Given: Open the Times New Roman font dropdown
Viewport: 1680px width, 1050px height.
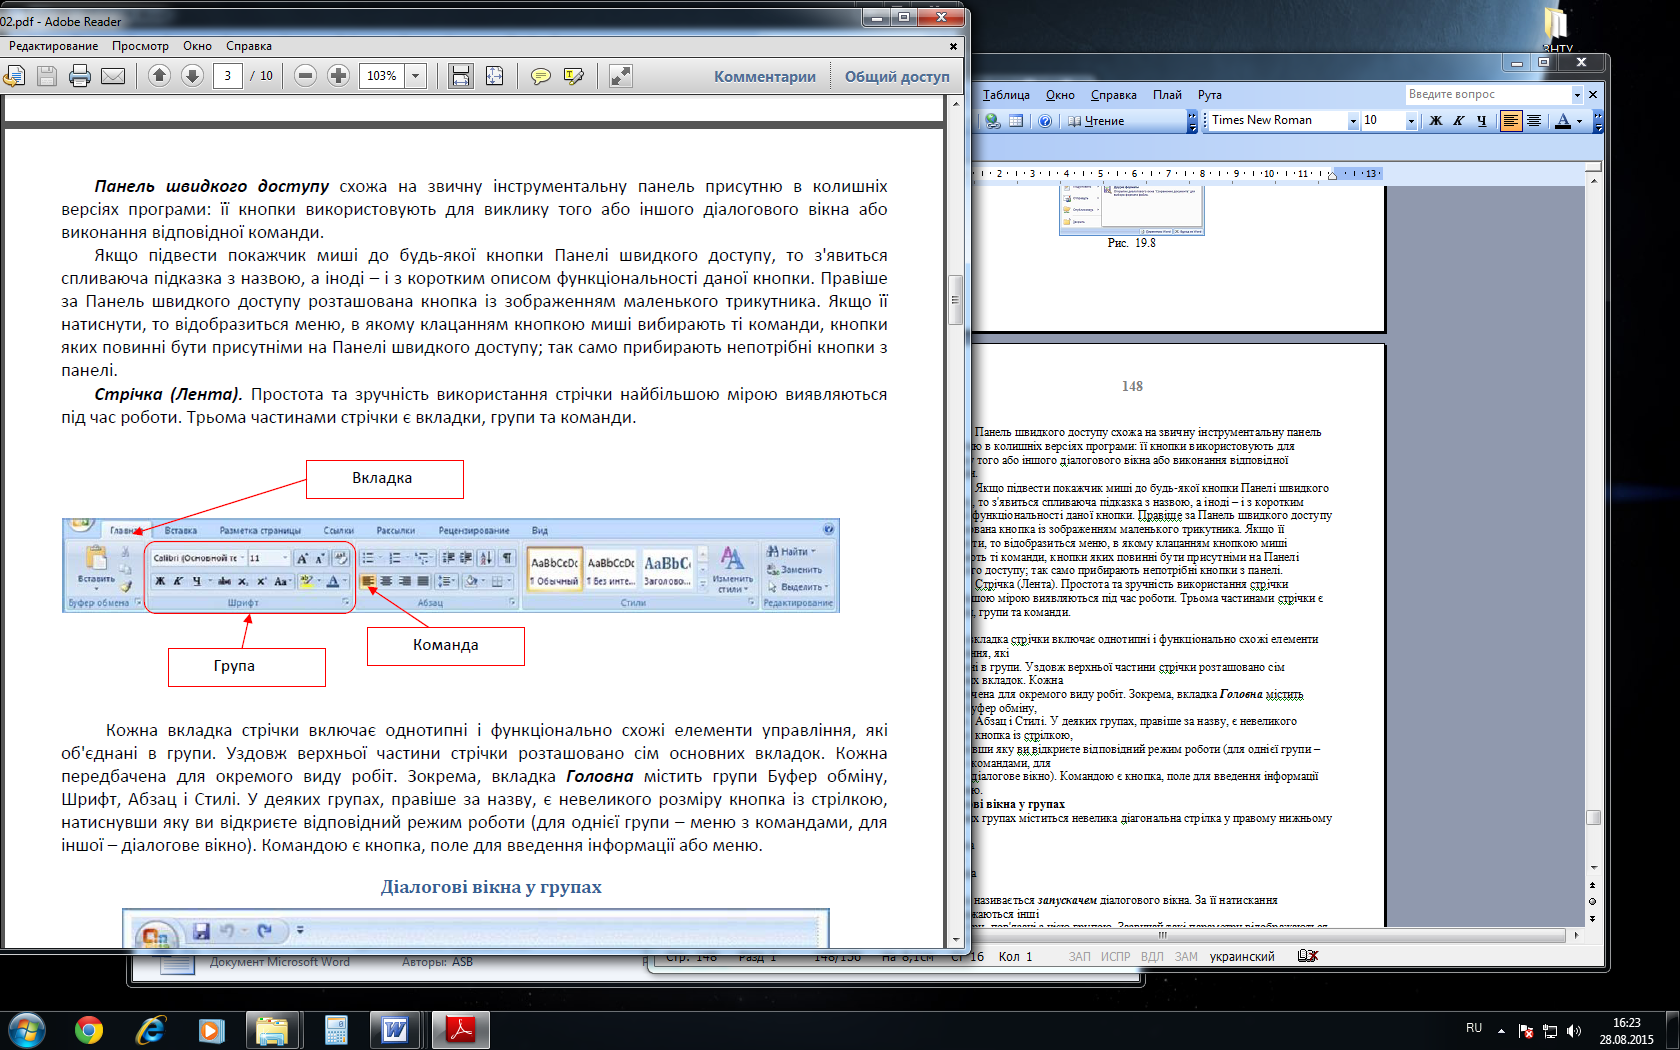Looking at the screenshot, I should [1353, 121].
